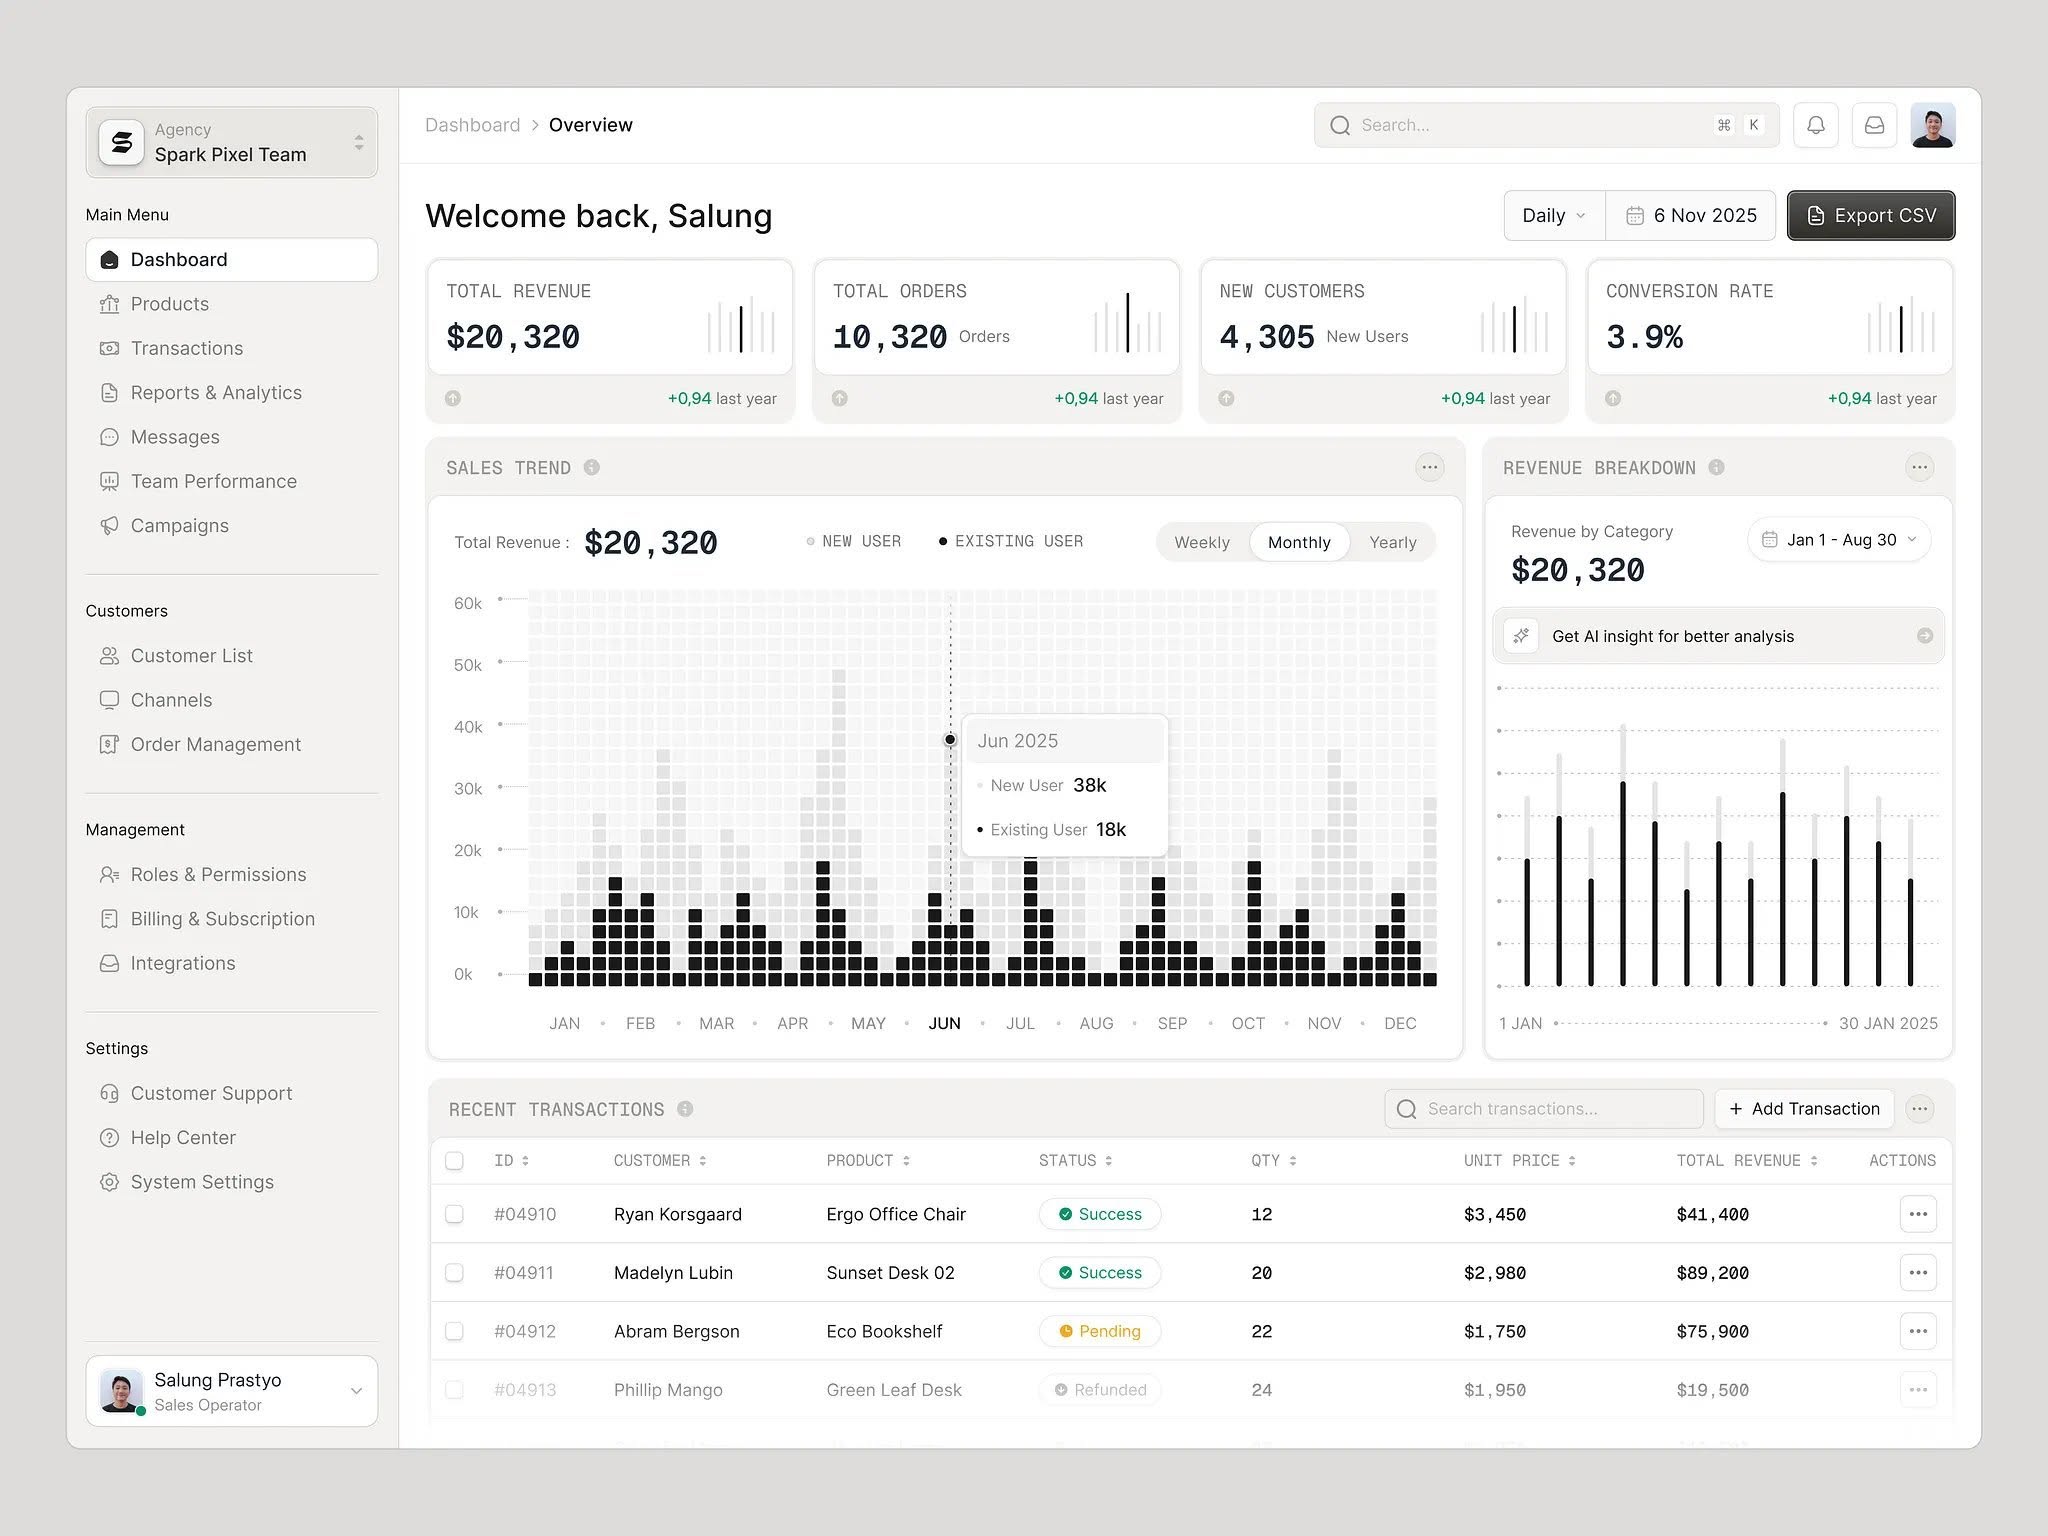
Task: Click Add Transaction button
Action: pyautogui.click(x=1804, y=1109)
